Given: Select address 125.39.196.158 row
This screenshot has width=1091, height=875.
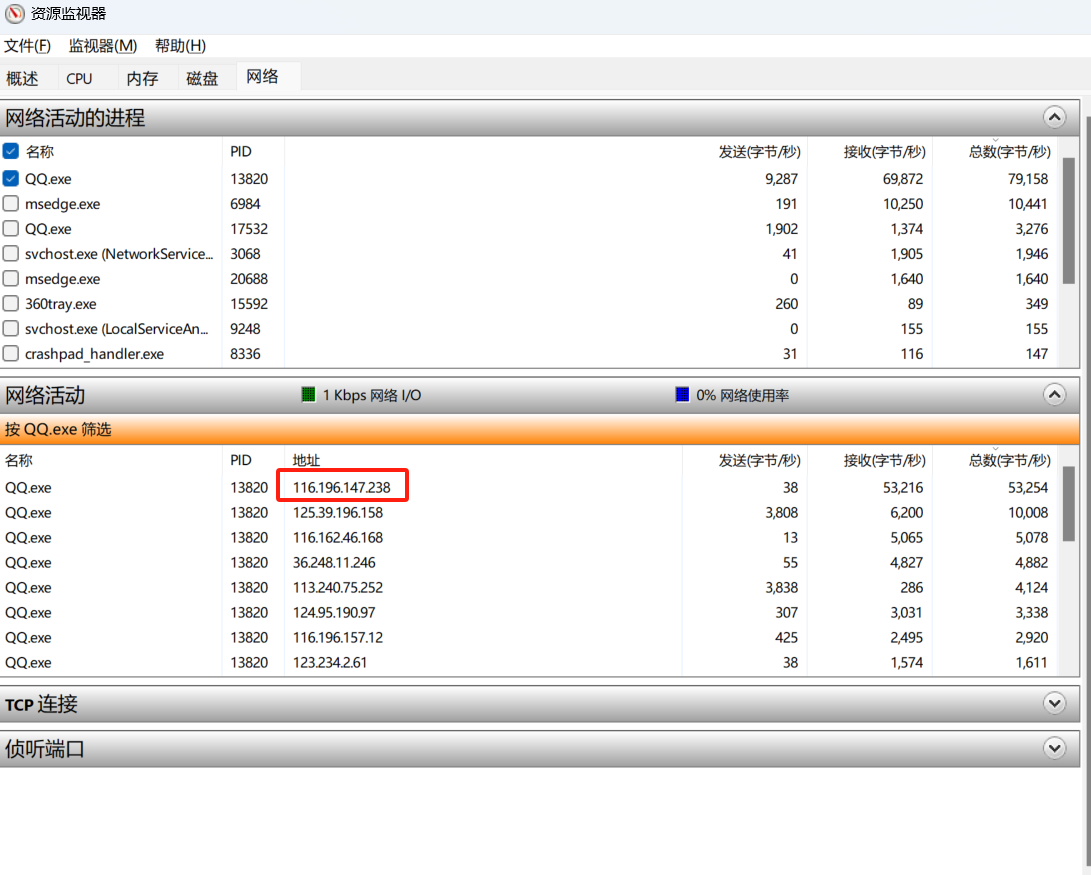Looking at the screenshot, I should tap(529, 512).
